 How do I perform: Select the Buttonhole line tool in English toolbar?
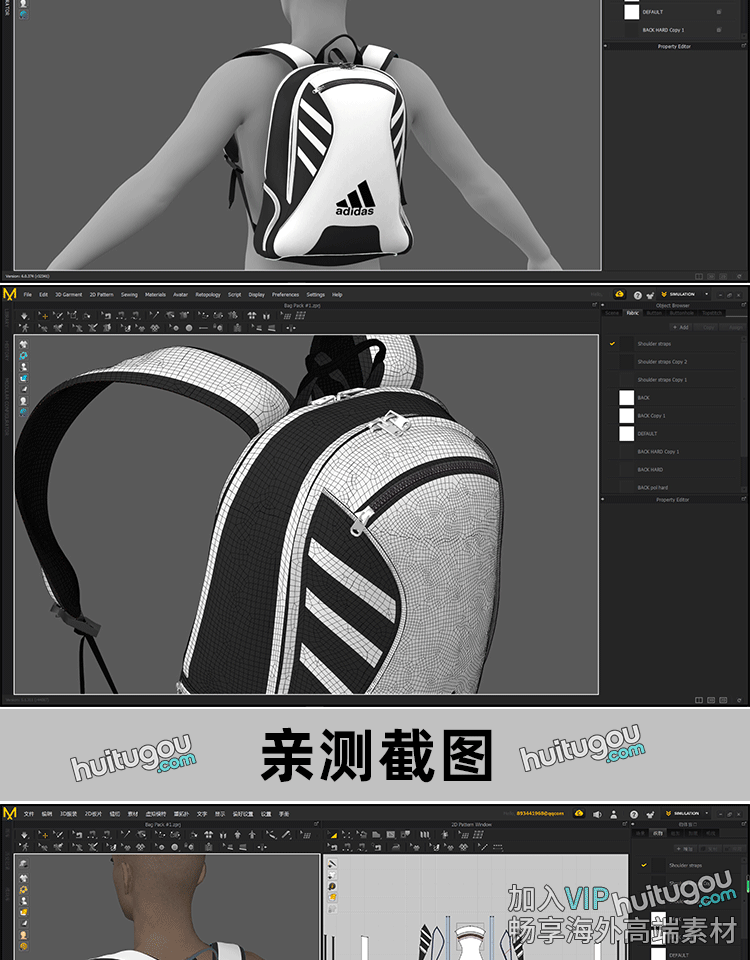tap(203, 328)
